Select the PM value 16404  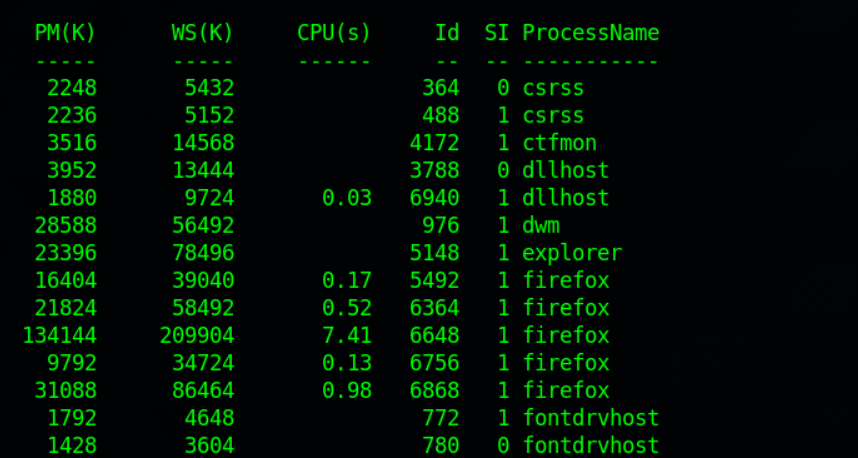(x=66, y=280)
